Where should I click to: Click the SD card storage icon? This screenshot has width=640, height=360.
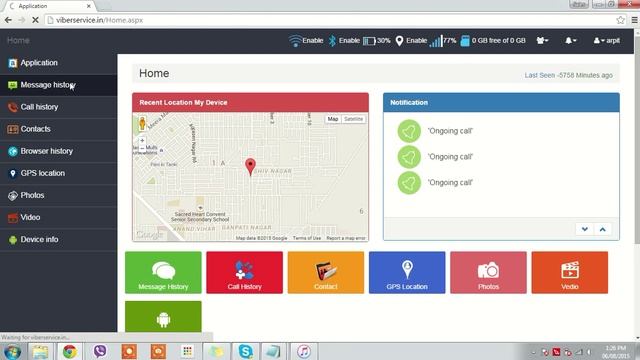click(x=465, y=41)
